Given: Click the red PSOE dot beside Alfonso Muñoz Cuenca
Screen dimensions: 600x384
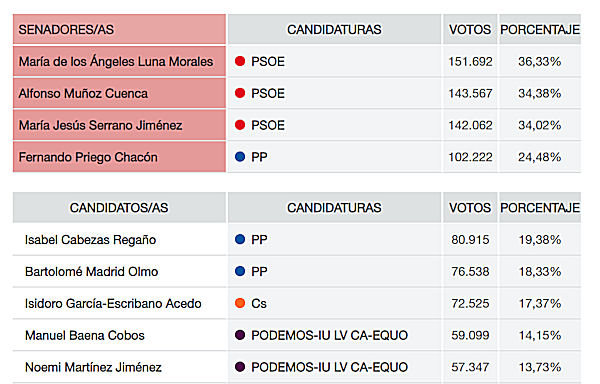Looking at the screenshot, I should click(240, 93).
